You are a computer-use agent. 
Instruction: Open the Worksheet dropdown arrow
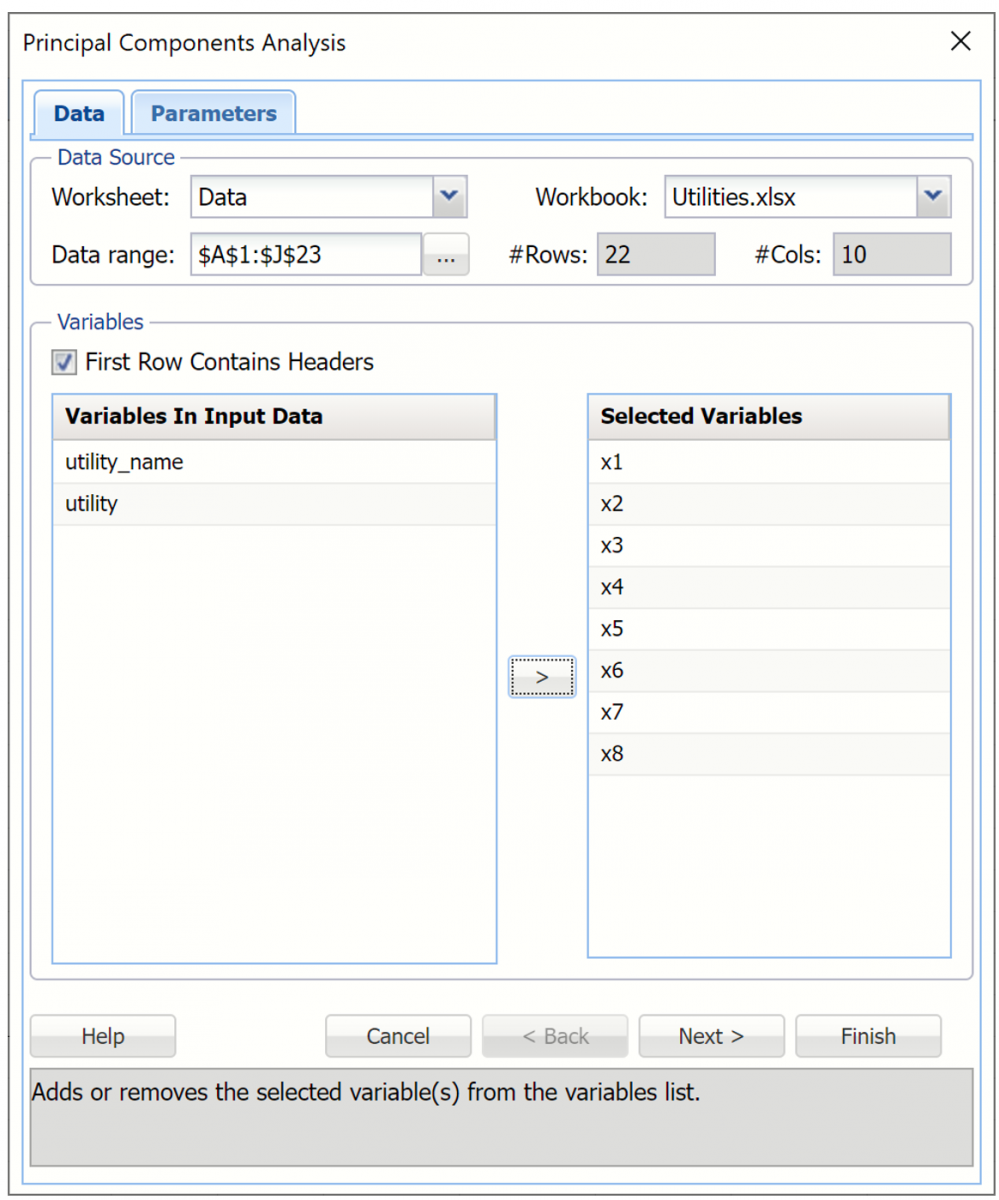click(448, 196)
